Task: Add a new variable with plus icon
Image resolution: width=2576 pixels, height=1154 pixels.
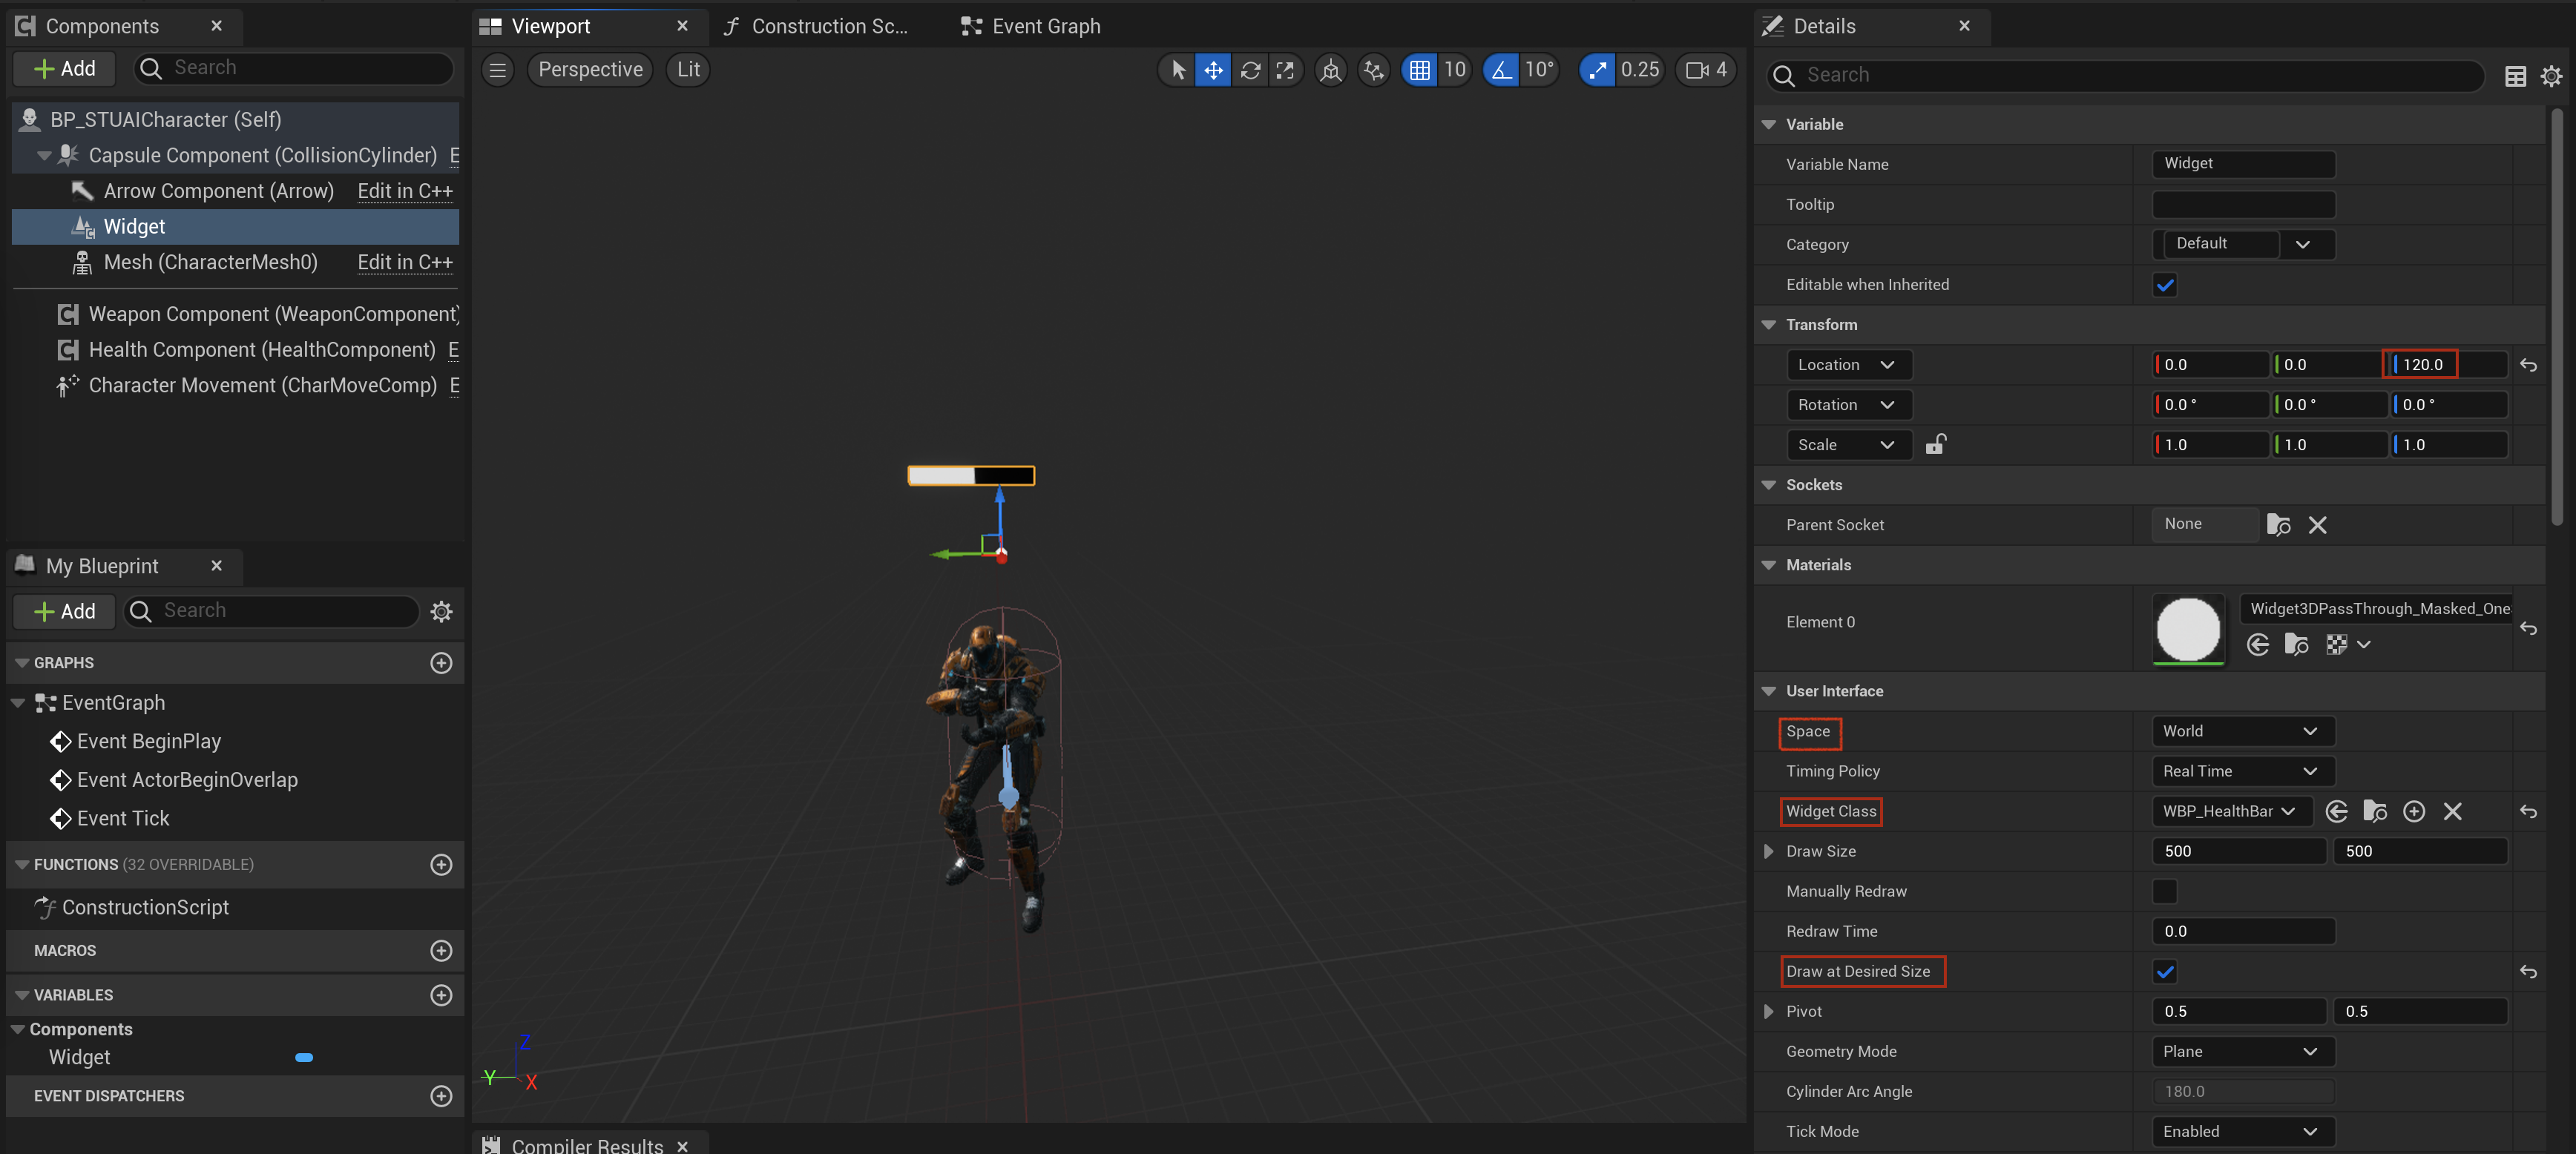Action: point(441,995)
